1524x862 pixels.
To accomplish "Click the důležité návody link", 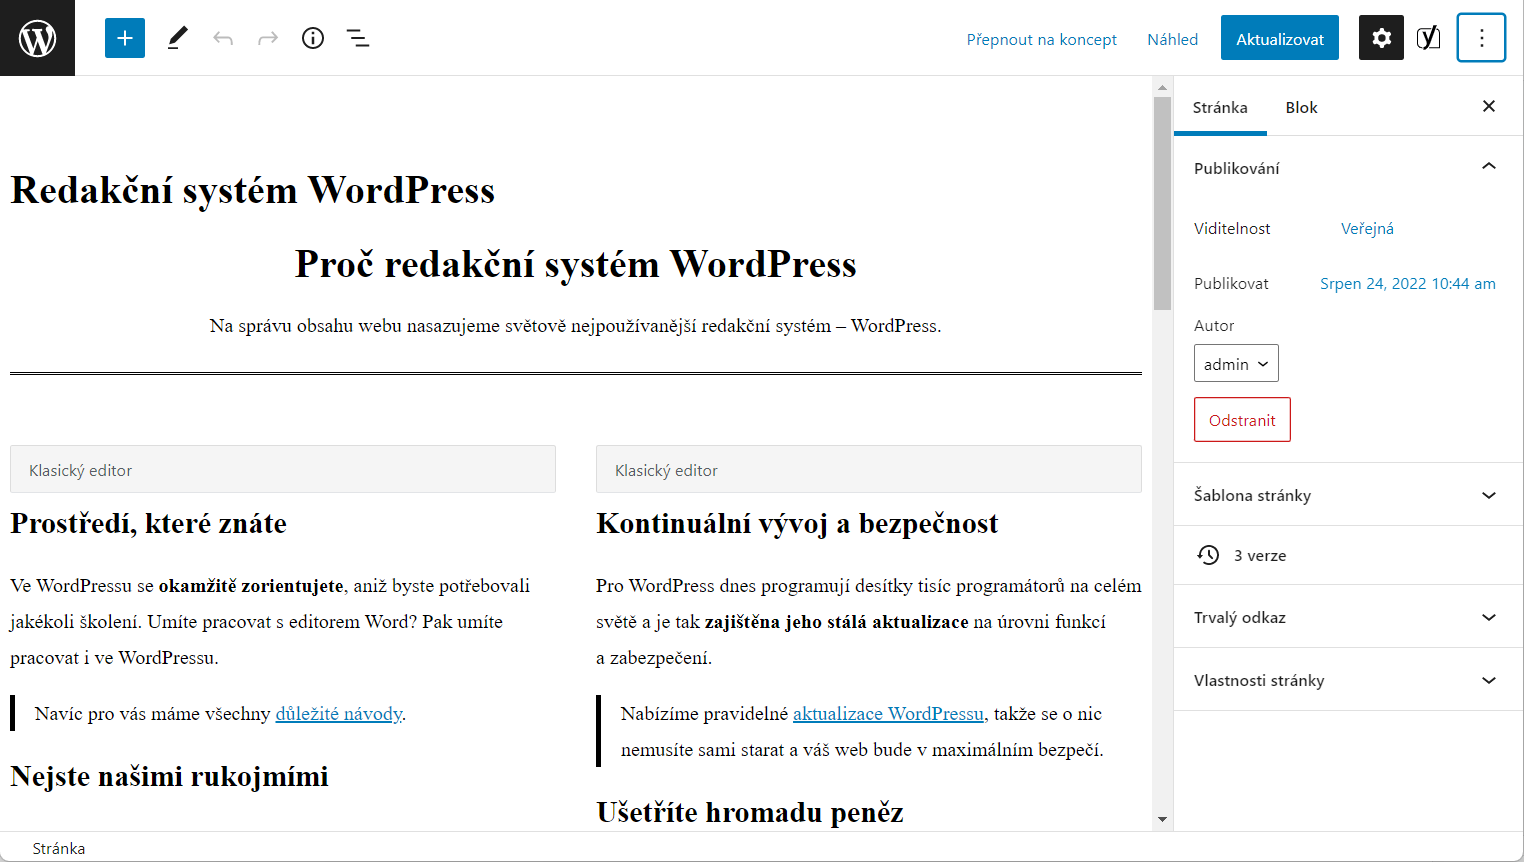I will click(339, 714).
